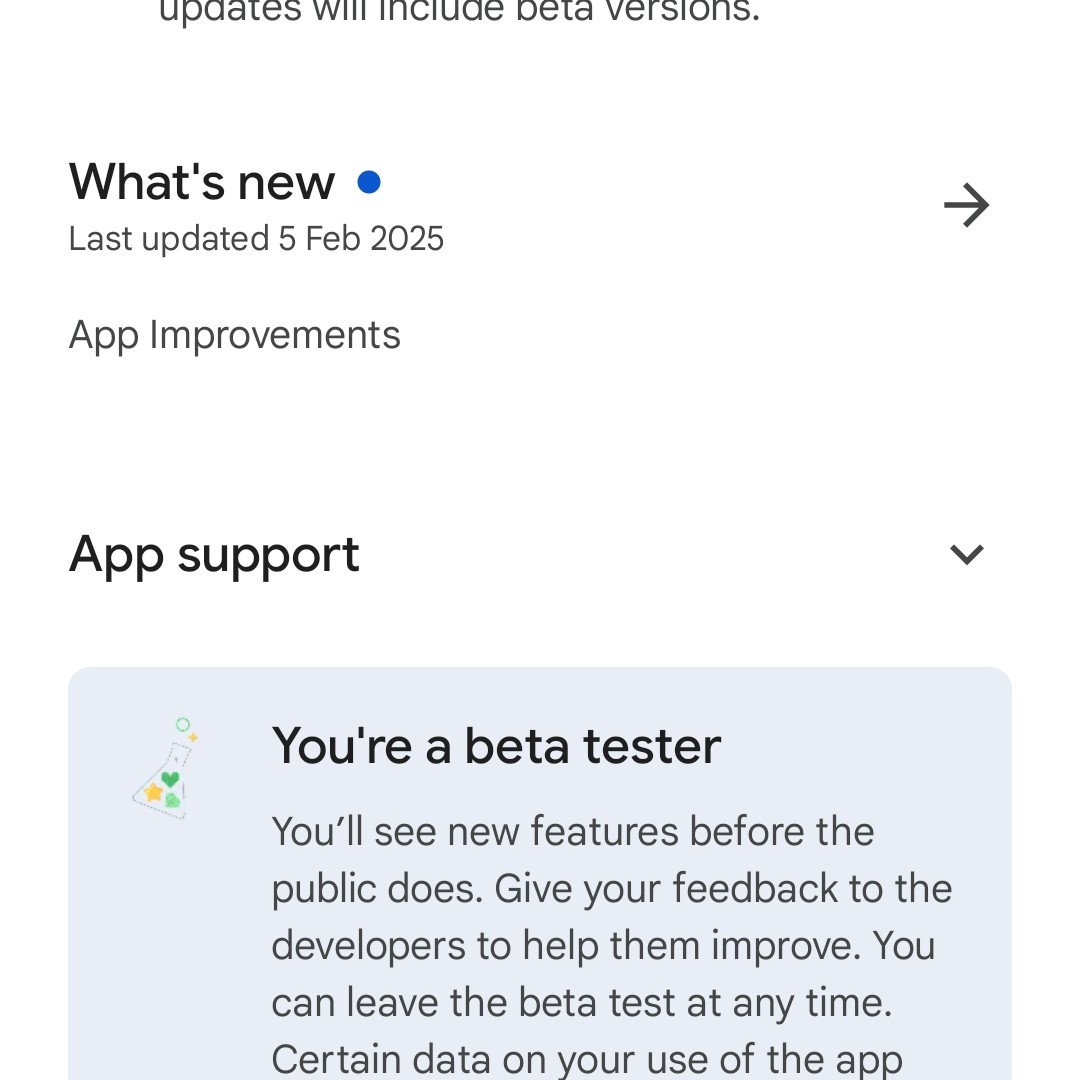Click the blue new-update dot indicator
This screenshot has height=1080, width=1080.
(369, 182)
